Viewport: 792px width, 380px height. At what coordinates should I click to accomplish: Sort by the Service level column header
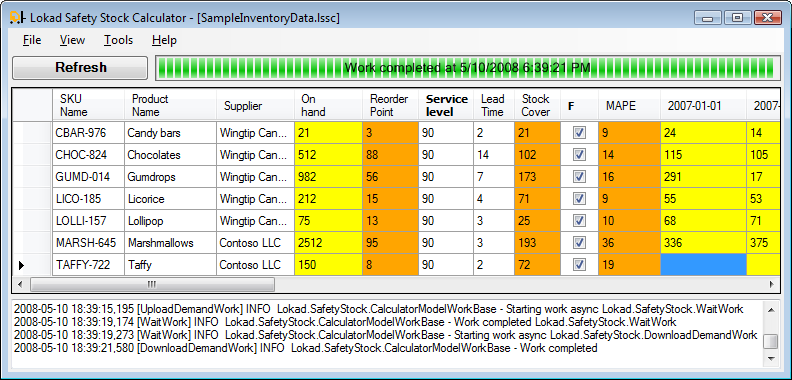coord(447,105)
